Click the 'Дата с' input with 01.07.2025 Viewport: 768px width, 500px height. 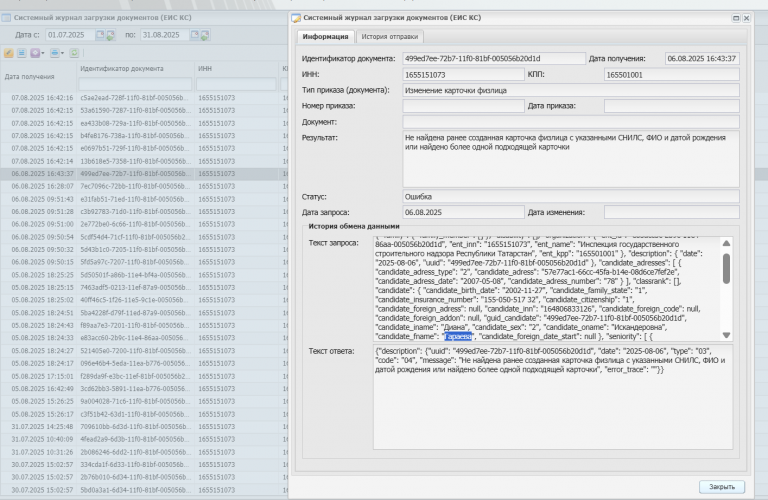pos(70,35)
